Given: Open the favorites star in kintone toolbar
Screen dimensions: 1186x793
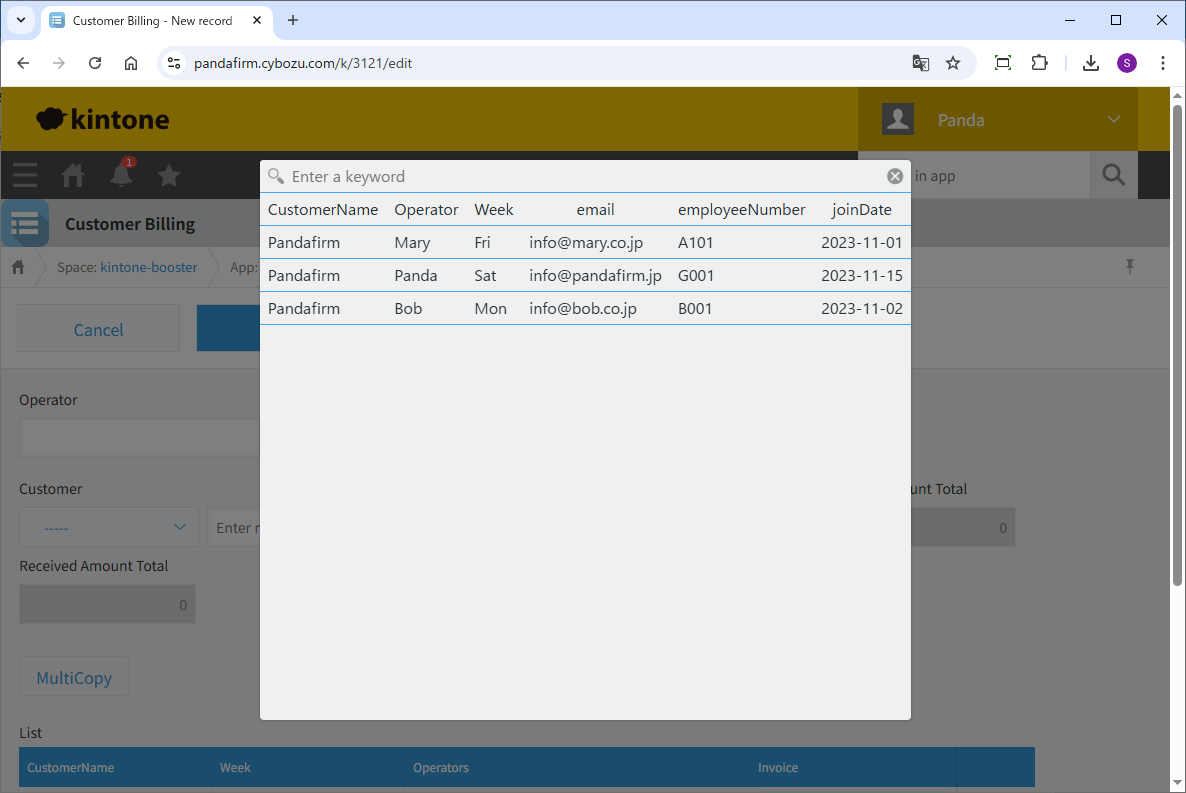Looking at the screenshot, I should tap(169, 176).
